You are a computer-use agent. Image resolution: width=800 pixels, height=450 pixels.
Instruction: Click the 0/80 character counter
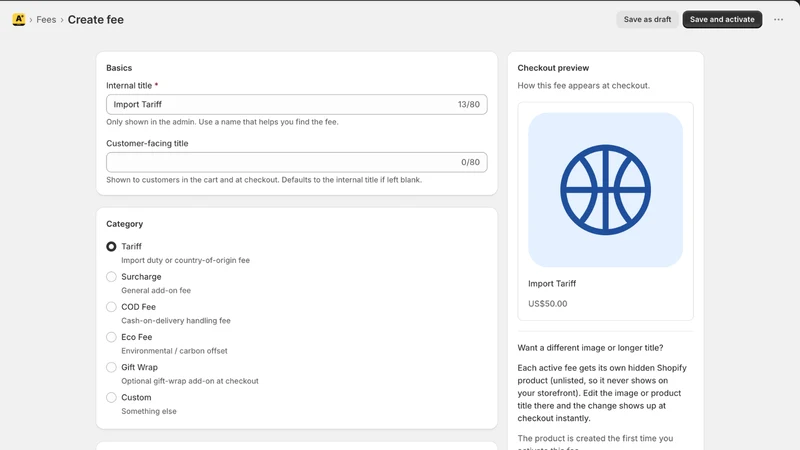pos(470,162)
